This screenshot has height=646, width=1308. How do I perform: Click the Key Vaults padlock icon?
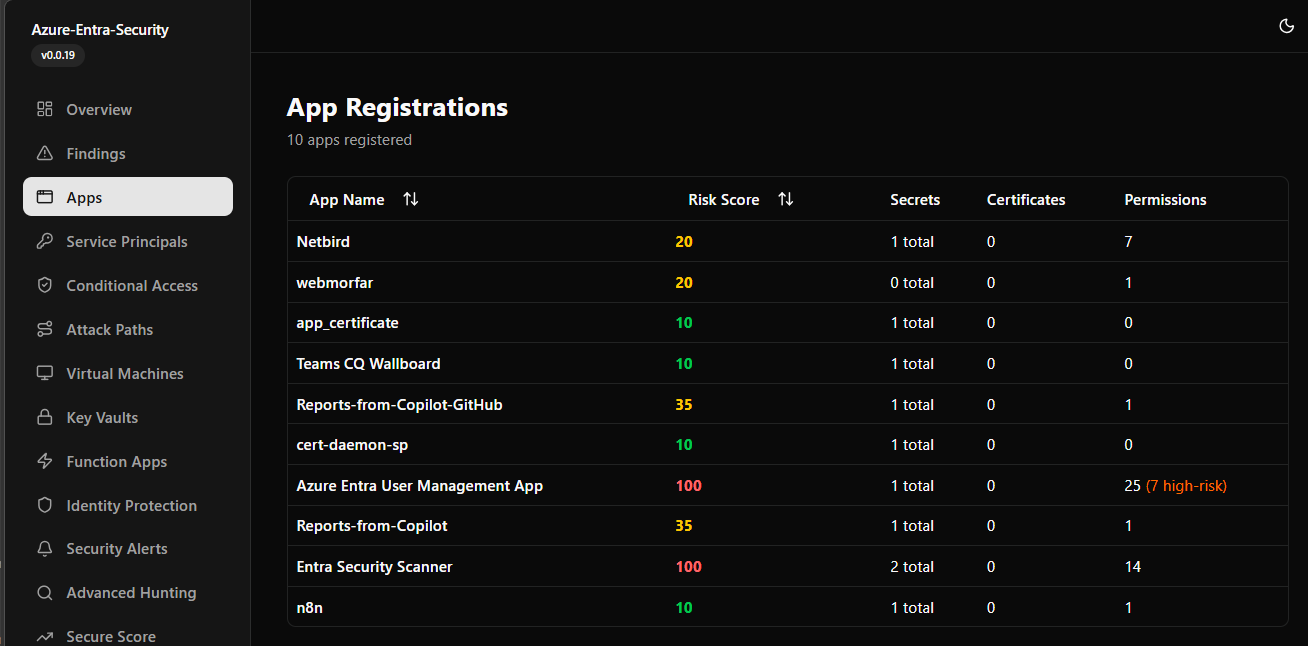click(x=44, y=417)
